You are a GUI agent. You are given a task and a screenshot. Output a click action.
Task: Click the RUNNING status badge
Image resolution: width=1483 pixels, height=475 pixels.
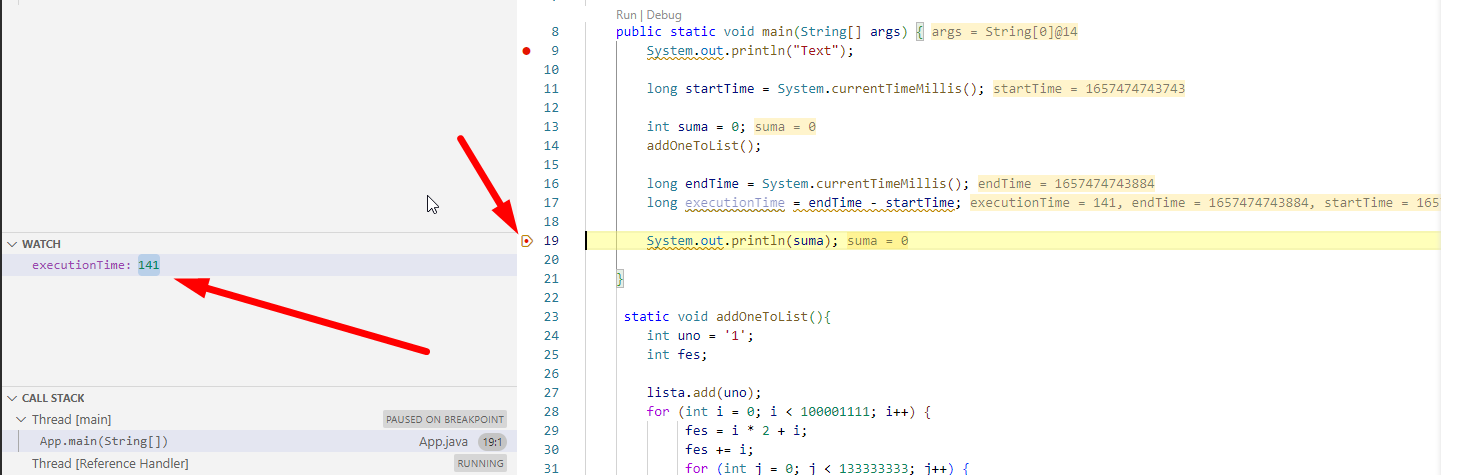[x=480, y=463]
